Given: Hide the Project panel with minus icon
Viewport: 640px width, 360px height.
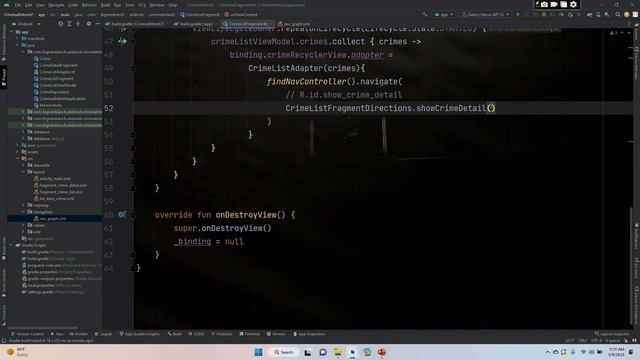Looking at the screenshot, I should pyautogui.click(x=97, y=24).
